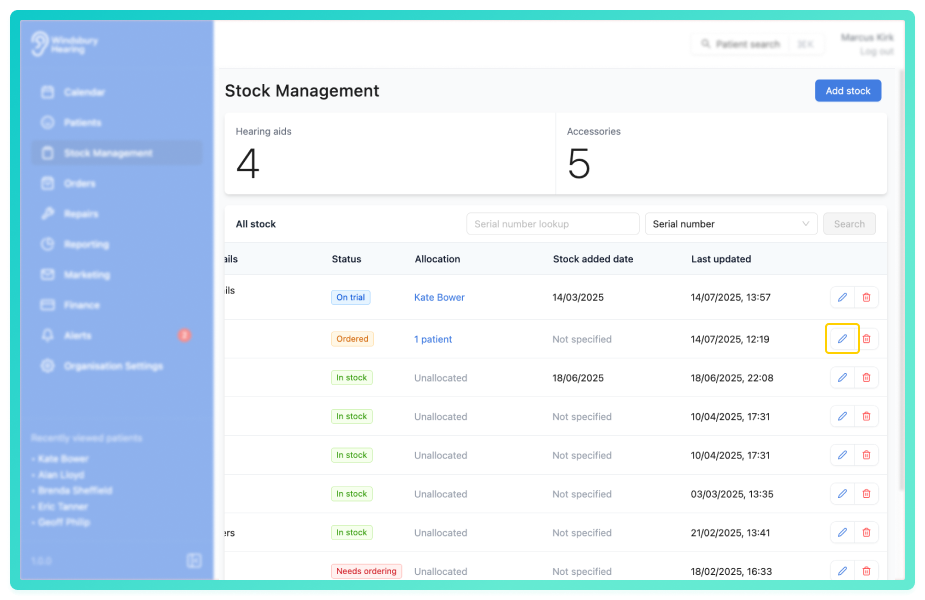Click the sidebar collapse icon at bottom
Image resolution: width=925 pixels, height=600 pixels.
194,560
